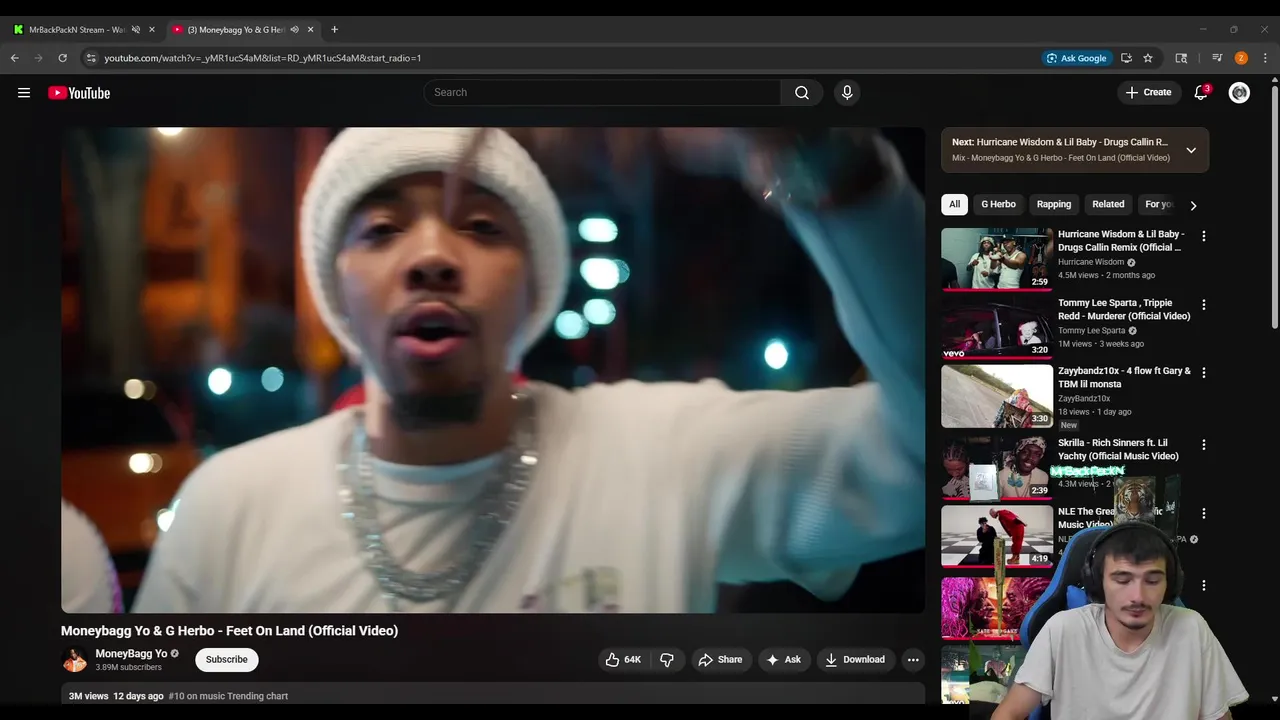Open MoneyBagg Yo channel avatar
The height and width of the screenshot is (720, 1280).
[x=74, y=660]
